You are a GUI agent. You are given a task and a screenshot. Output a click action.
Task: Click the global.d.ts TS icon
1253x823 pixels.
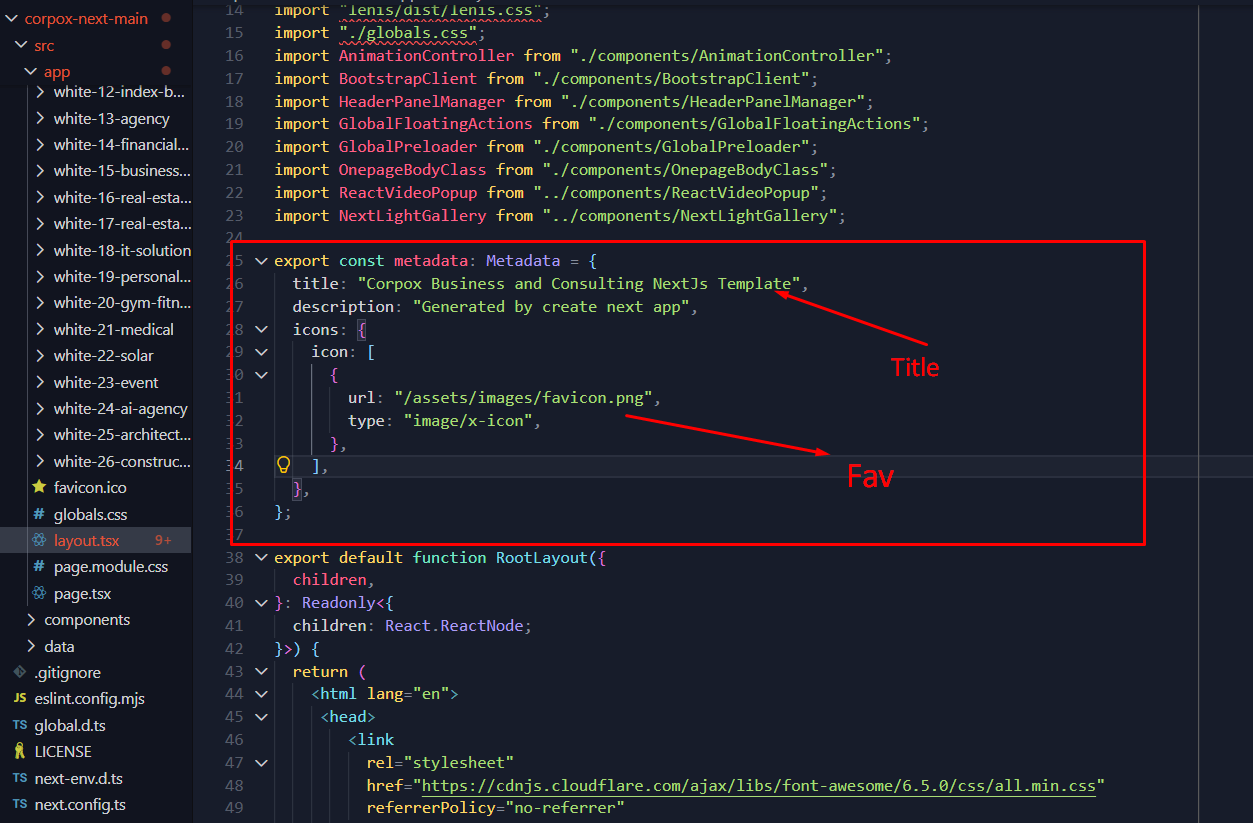pos(20,725)
